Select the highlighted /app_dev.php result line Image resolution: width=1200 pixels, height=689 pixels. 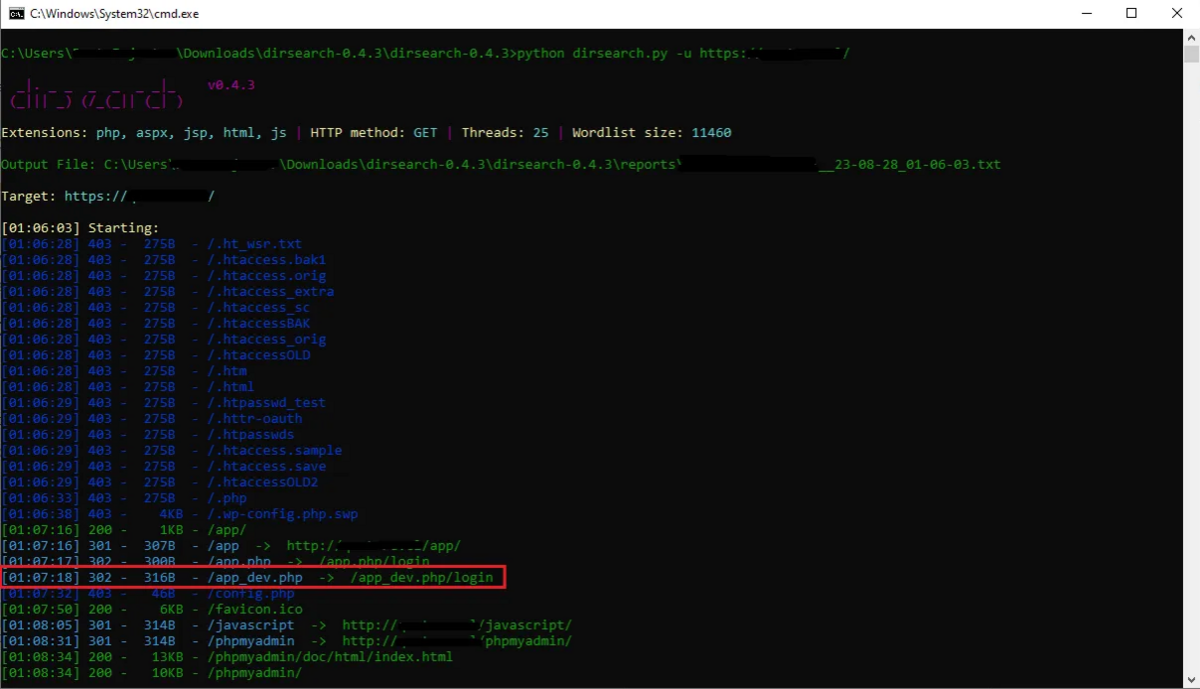click(x=250, y=577)
